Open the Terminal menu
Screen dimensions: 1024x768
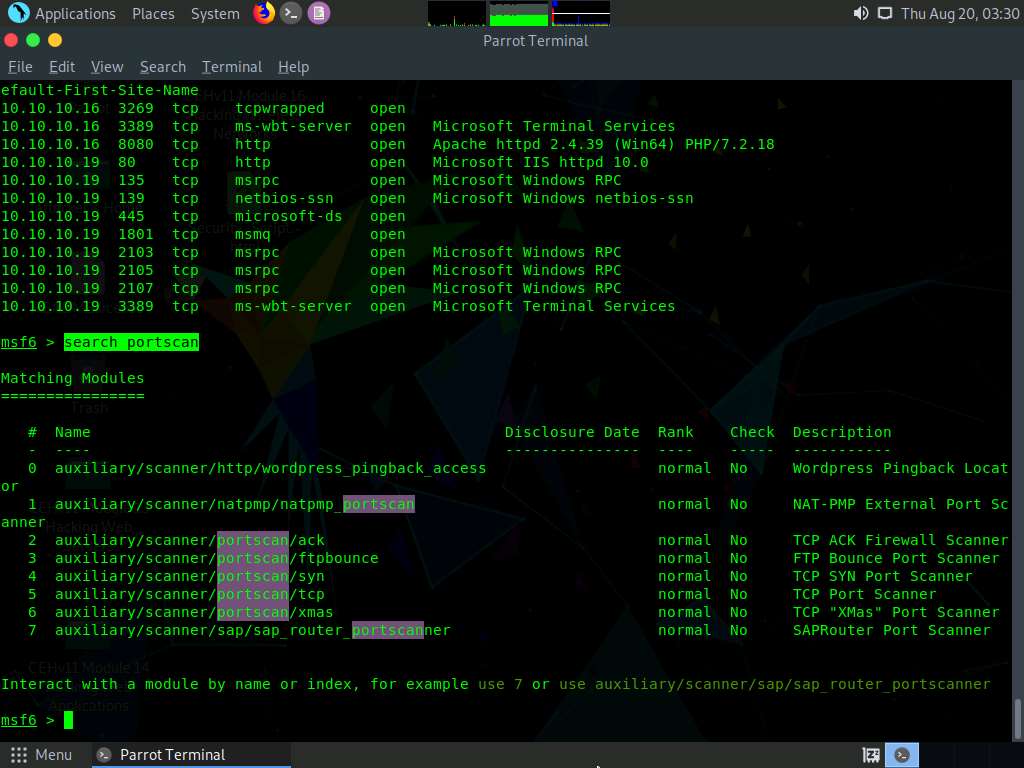[232, 67]
